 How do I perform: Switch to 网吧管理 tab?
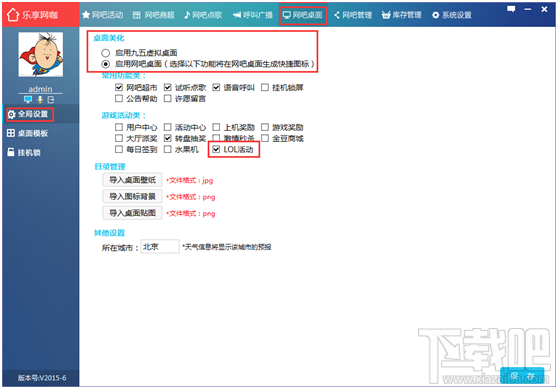coord(353,15)
